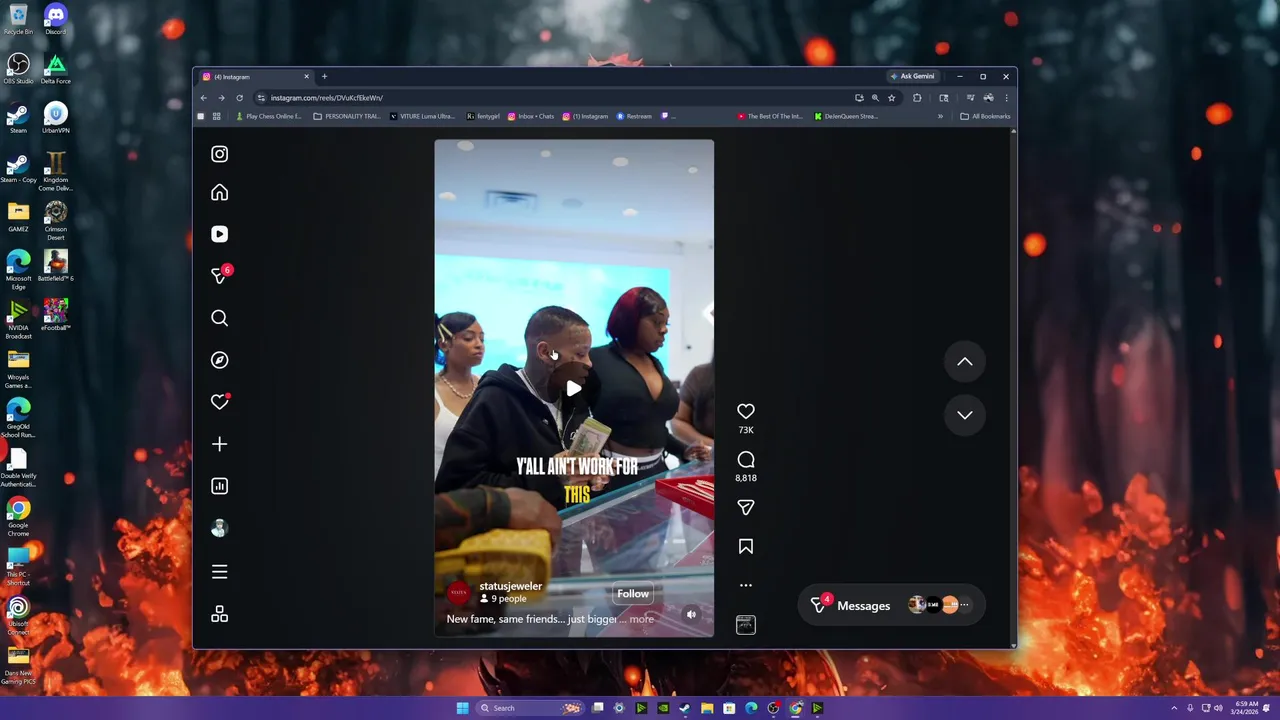This screenshot has width=1280, height=720.
Task: Click the Create plus icon
Action: (220, 444)
